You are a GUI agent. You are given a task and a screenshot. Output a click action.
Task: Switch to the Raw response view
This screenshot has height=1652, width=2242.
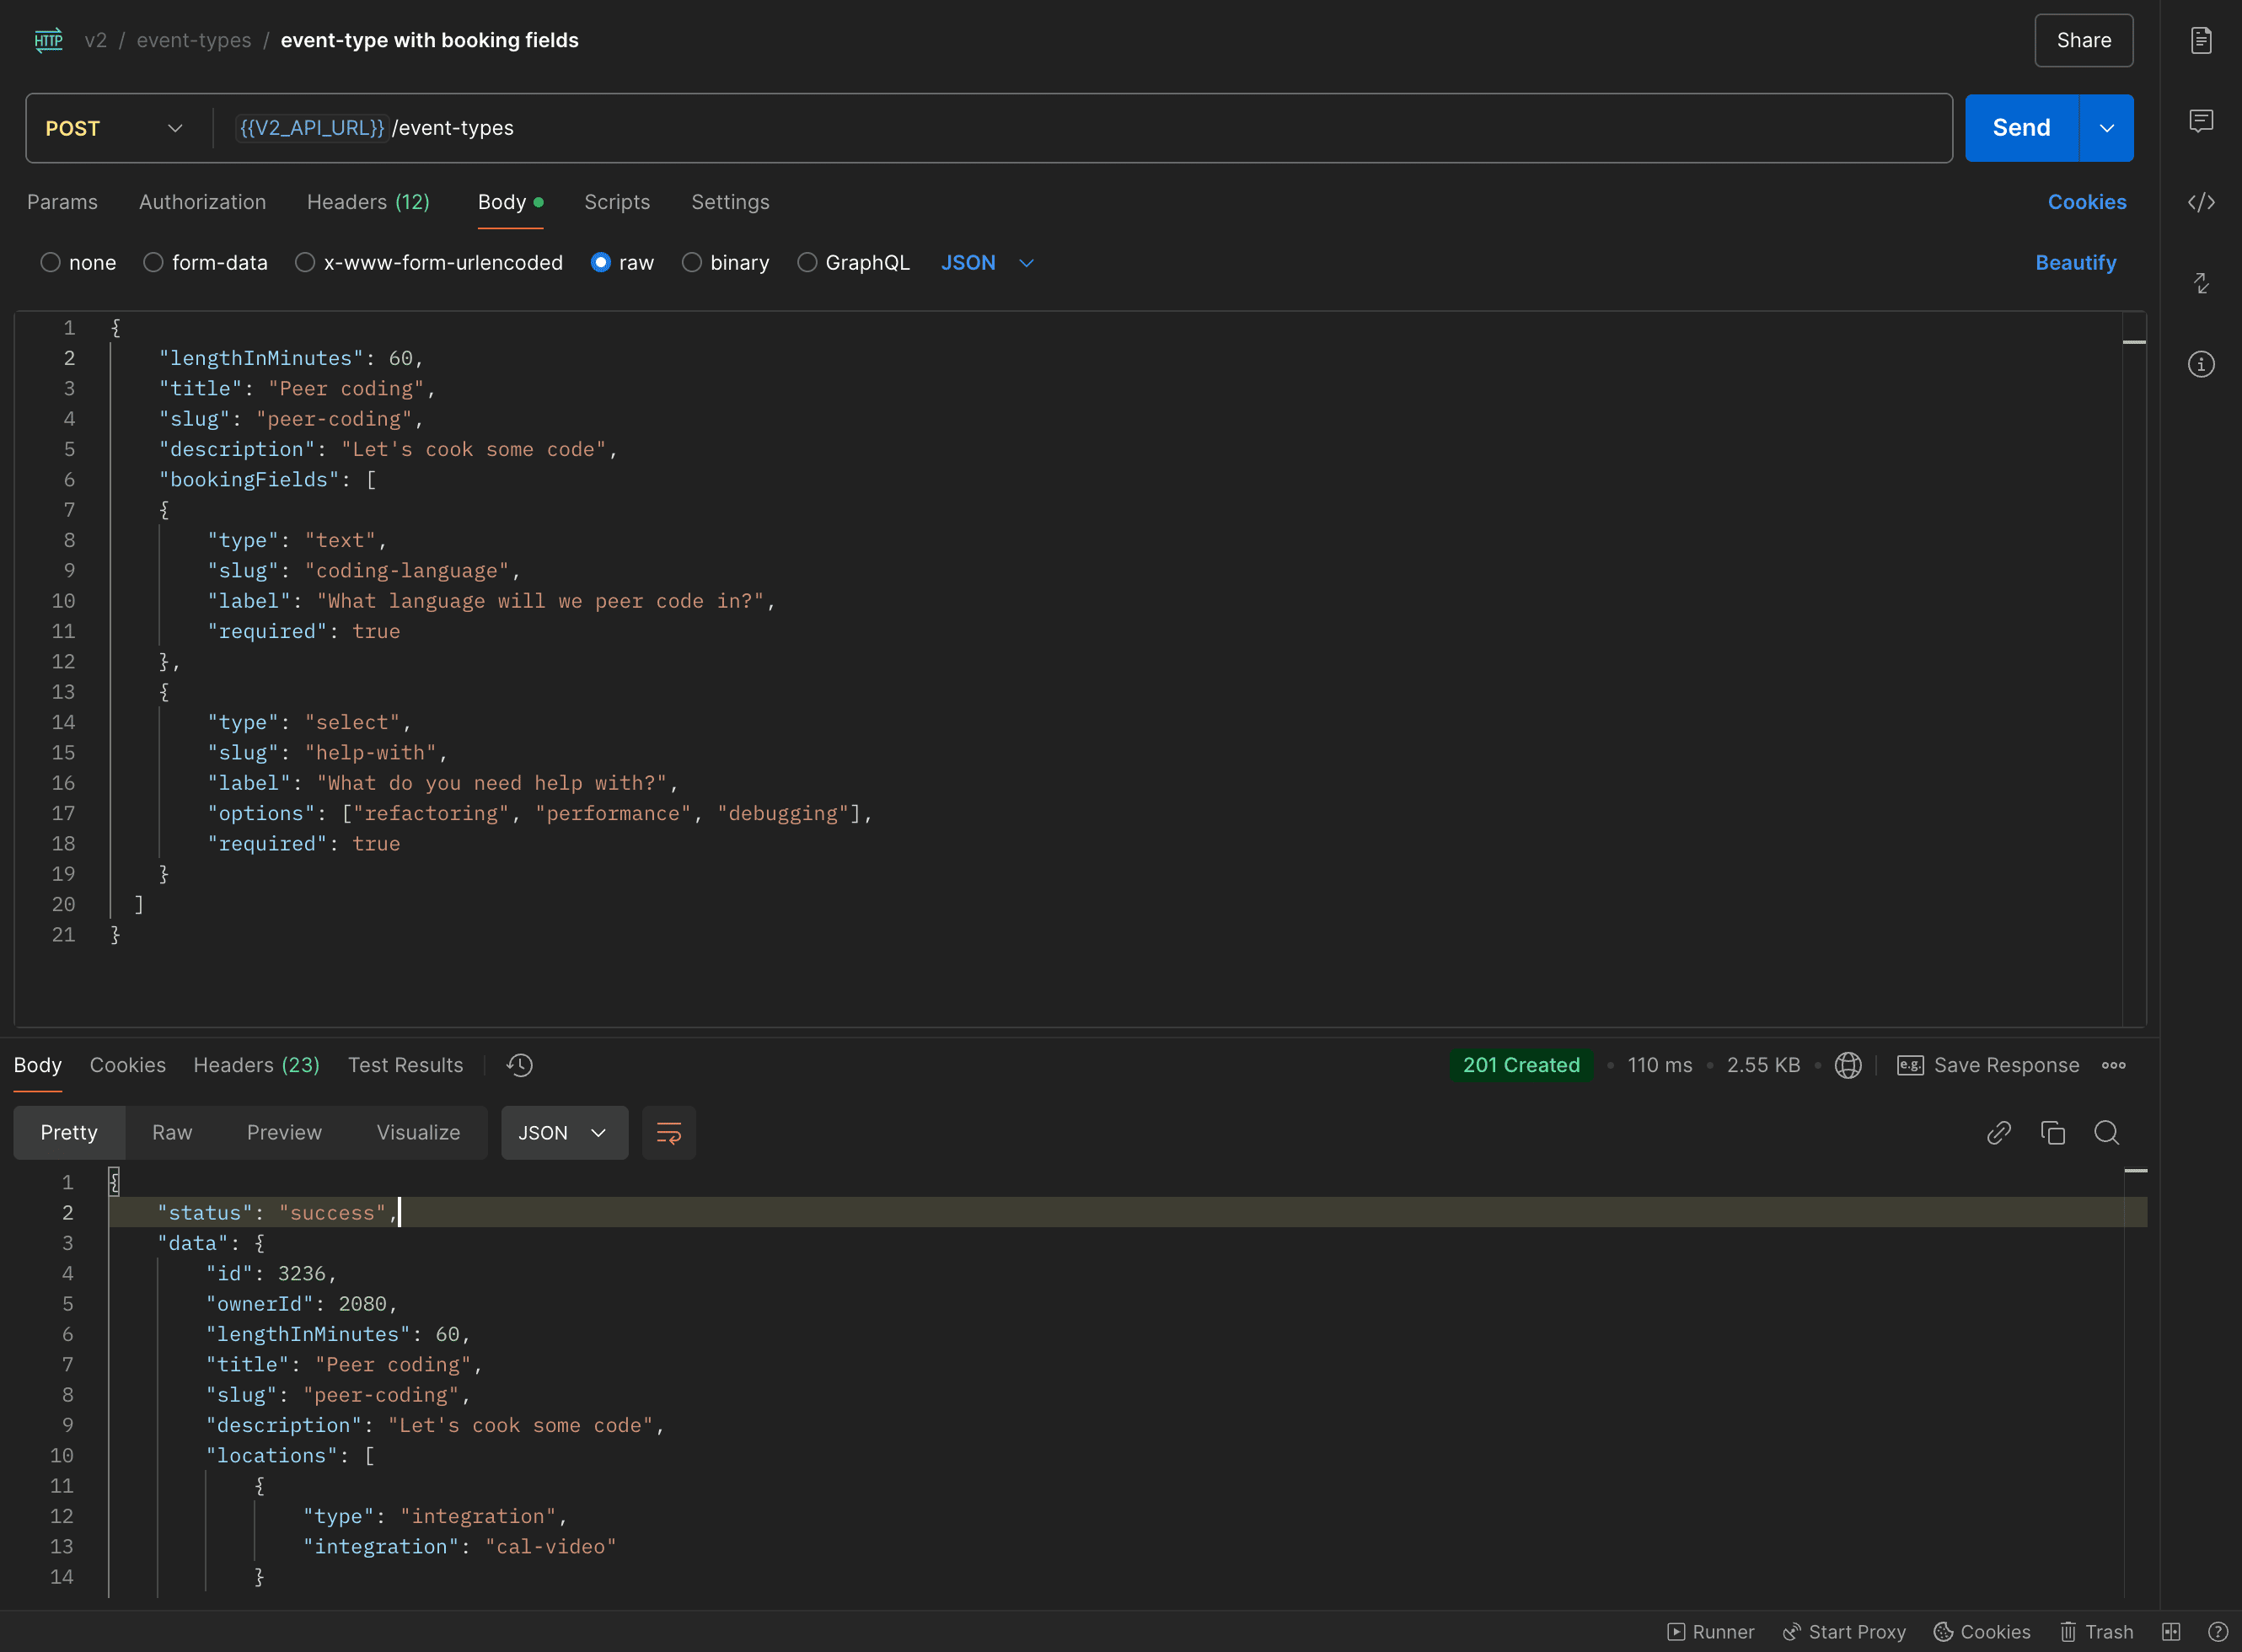click(172, 1133)
